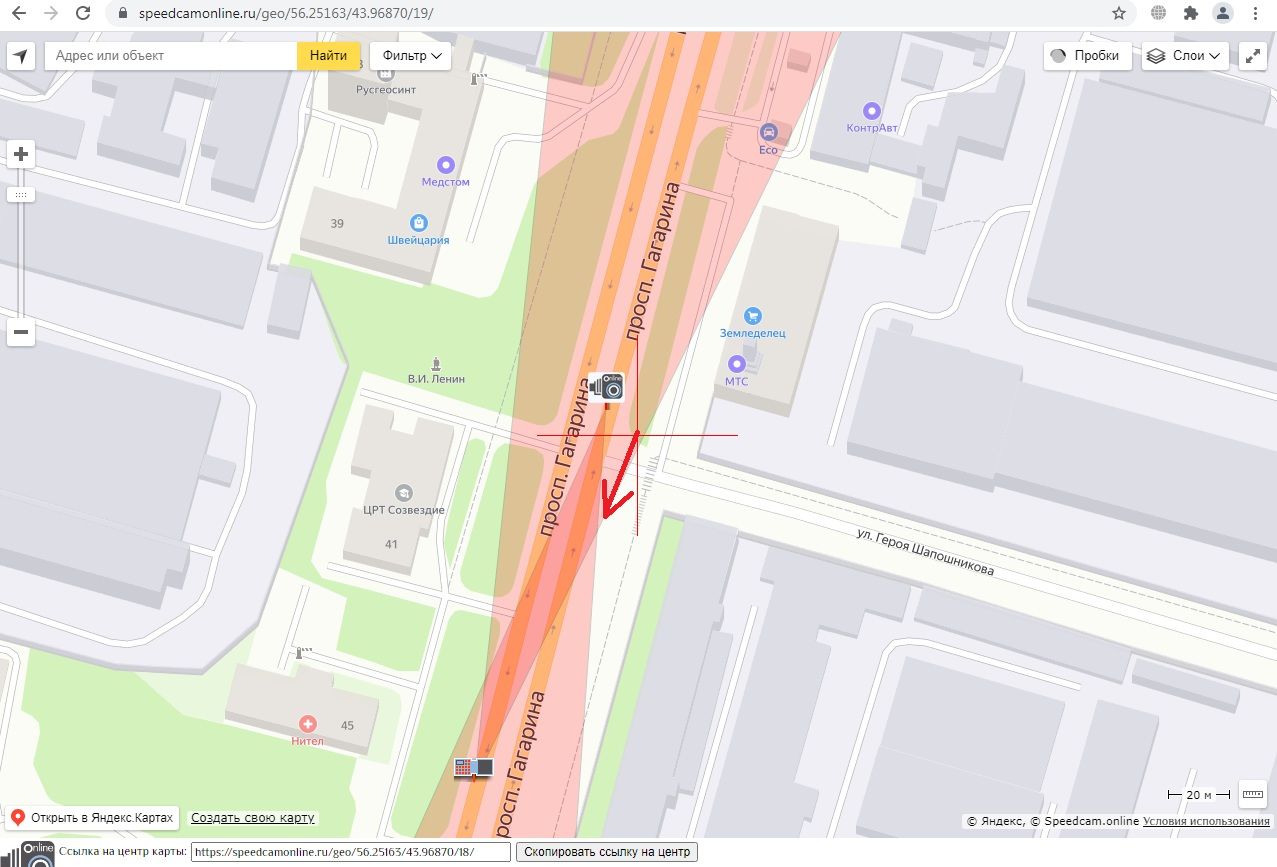Viewport: 1277px width, 867px height.
Task: Expand the Фильтр dropdown
Action: [411, 56]
